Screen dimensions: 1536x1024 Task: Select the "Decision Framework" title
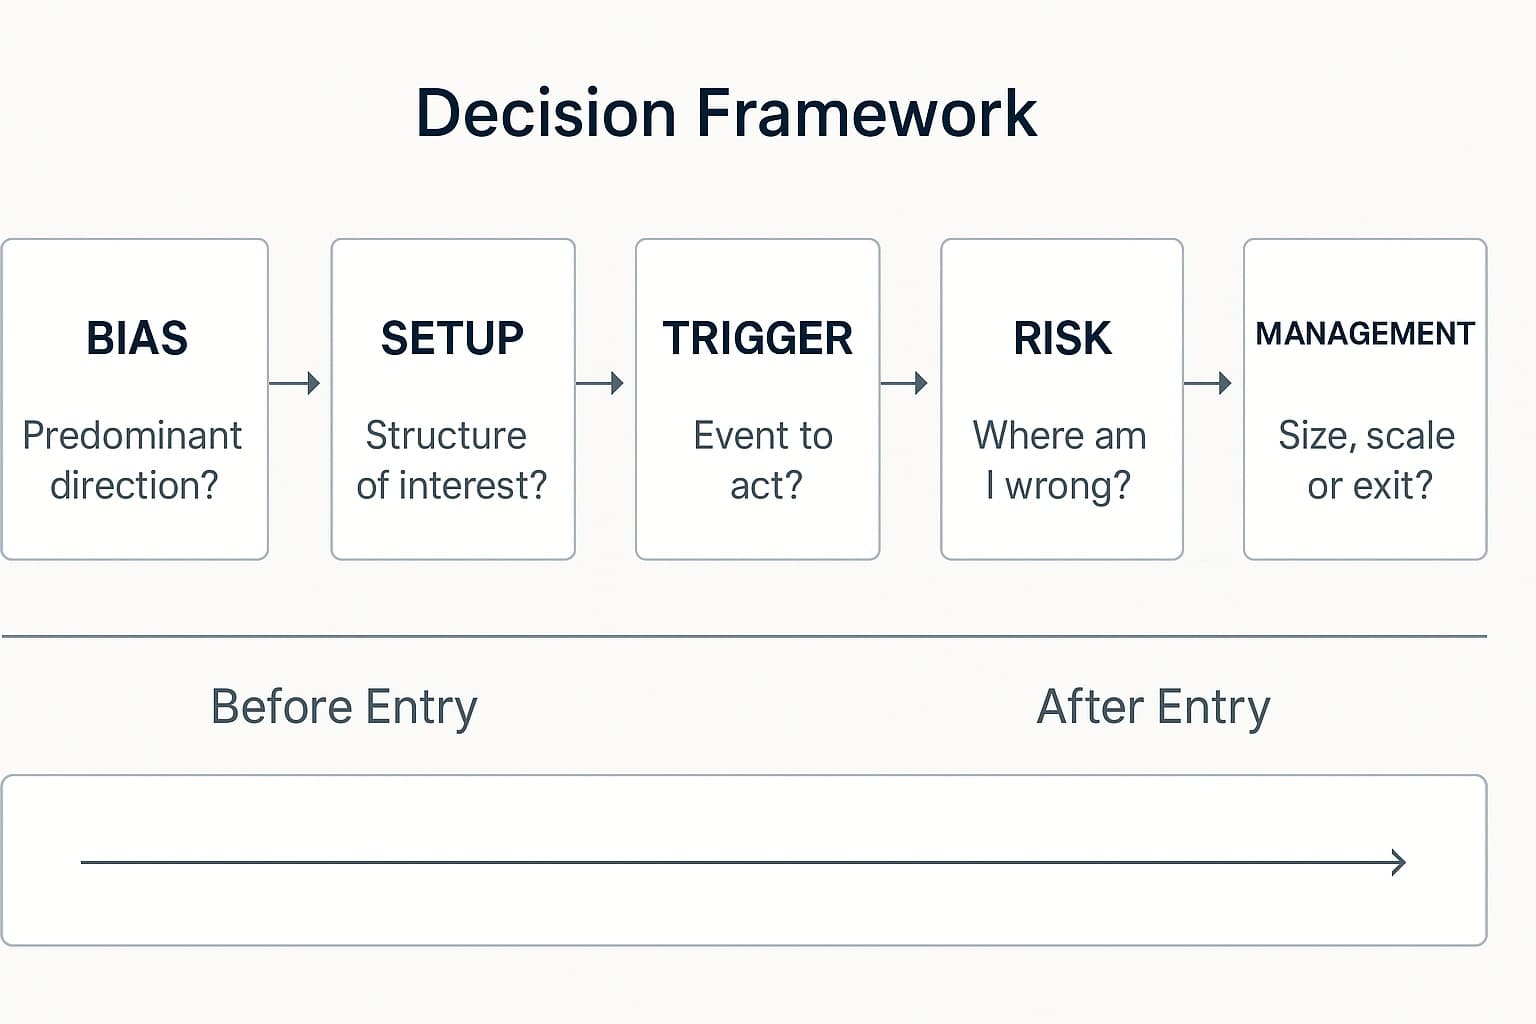pos(726,112)
